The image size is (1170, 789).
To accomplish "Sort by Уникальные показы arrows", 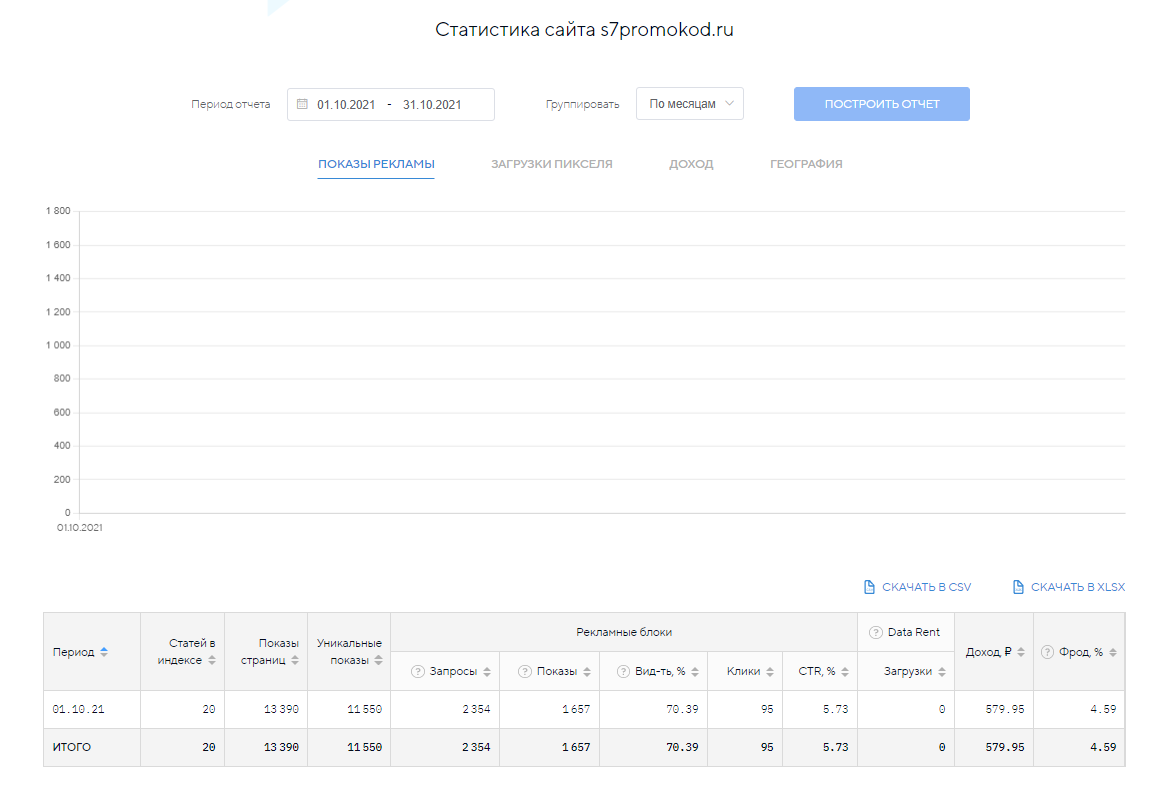I will (378, 660).
